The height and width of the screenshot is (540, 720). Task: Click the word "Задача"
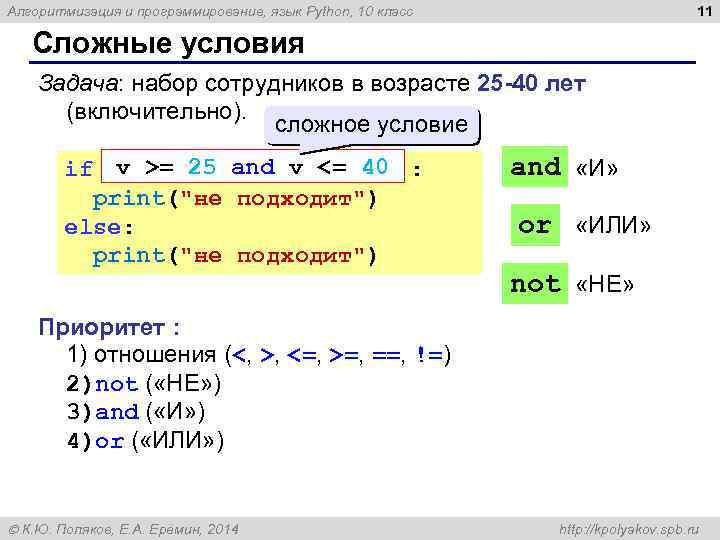pyautogui.click(x=79, y=84)
